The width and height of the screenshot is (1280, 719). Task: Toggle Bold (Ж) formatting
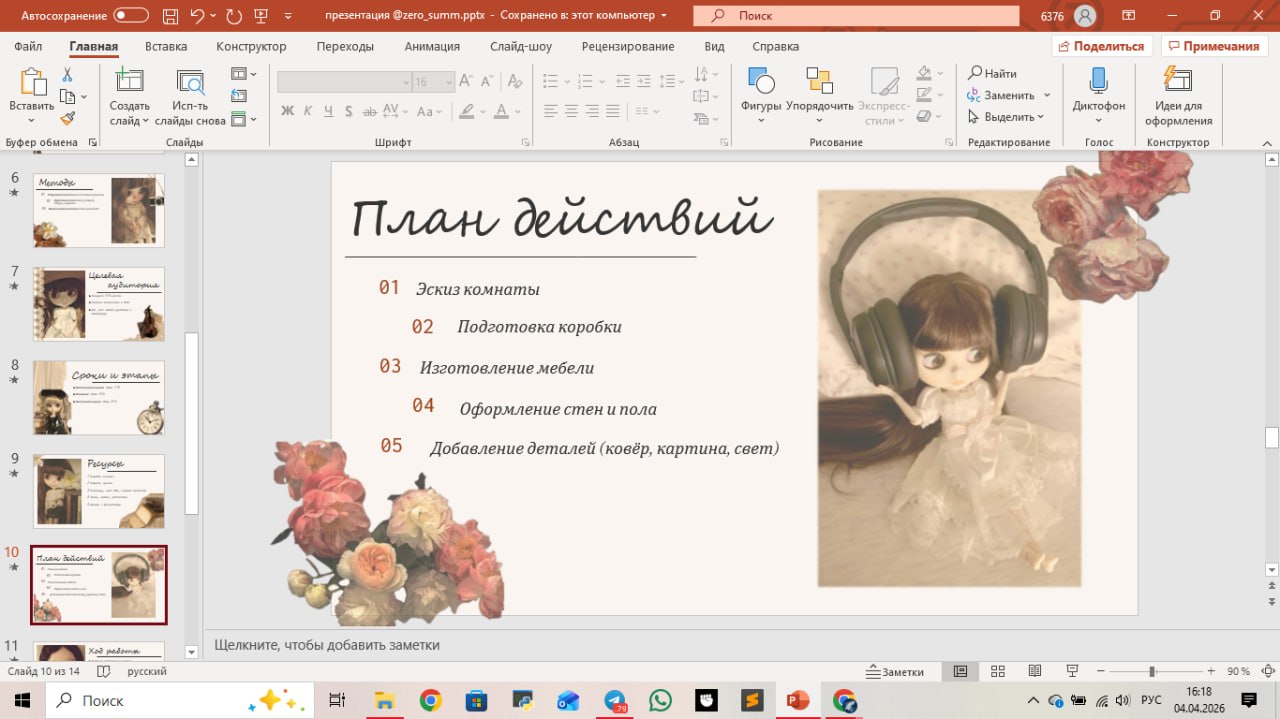point(288,111)
